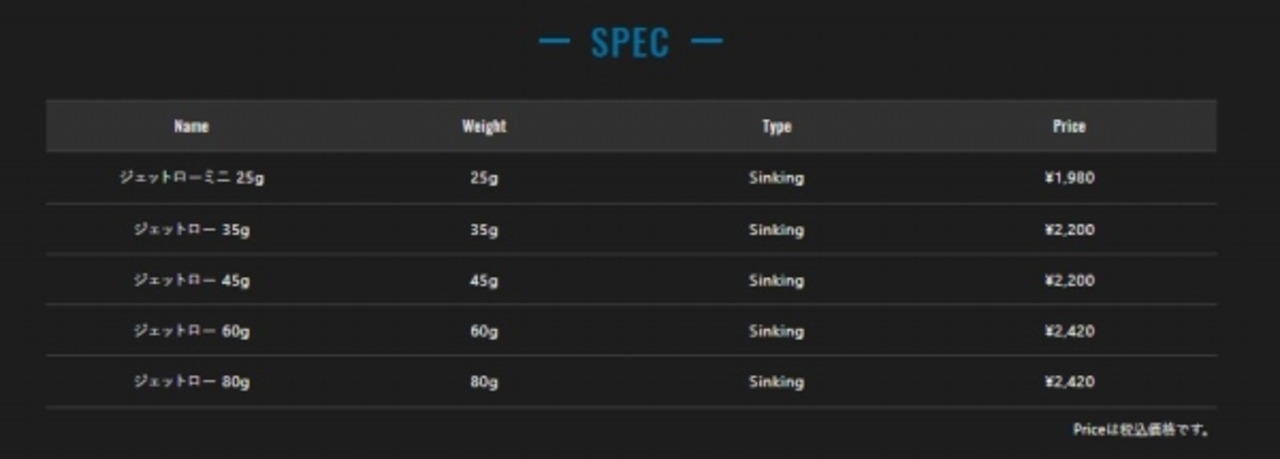Click the 25g value in Weight column

[x=484, y=178]
